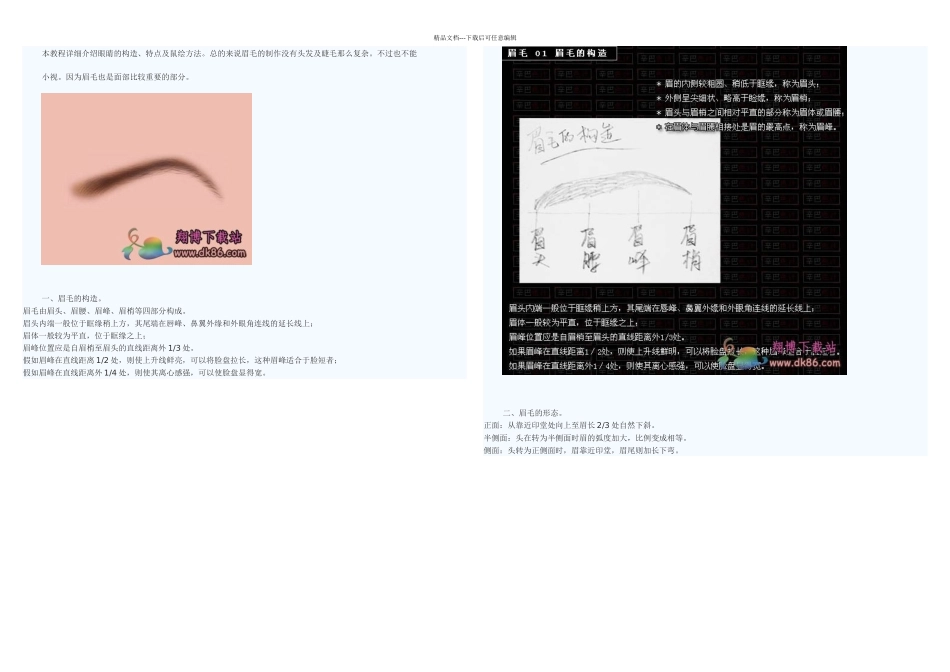Click the white caption starting "眉峰位置应是自眉梢至眉头" in the black image
This screenshot has width=950, height=672.
click(x=597, y=338)
